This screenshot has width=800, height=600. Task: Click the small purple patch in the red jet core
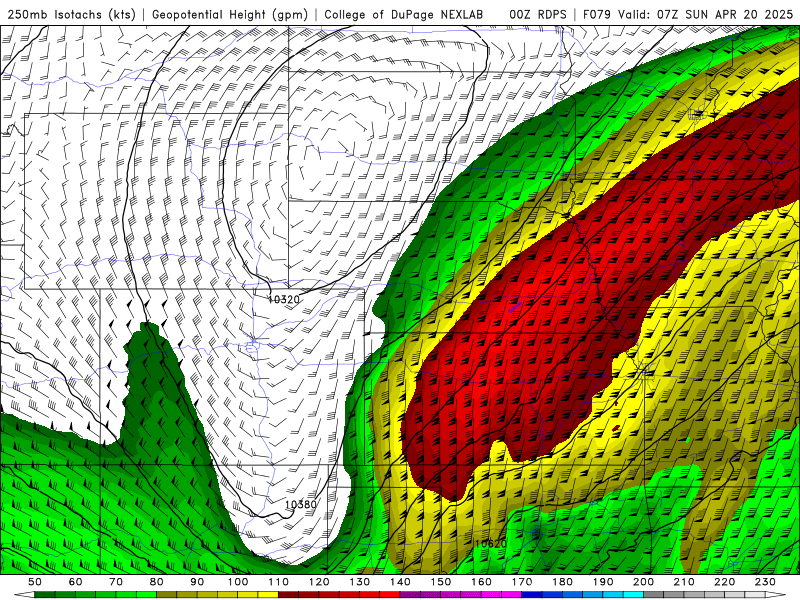(x=515, y=307)
